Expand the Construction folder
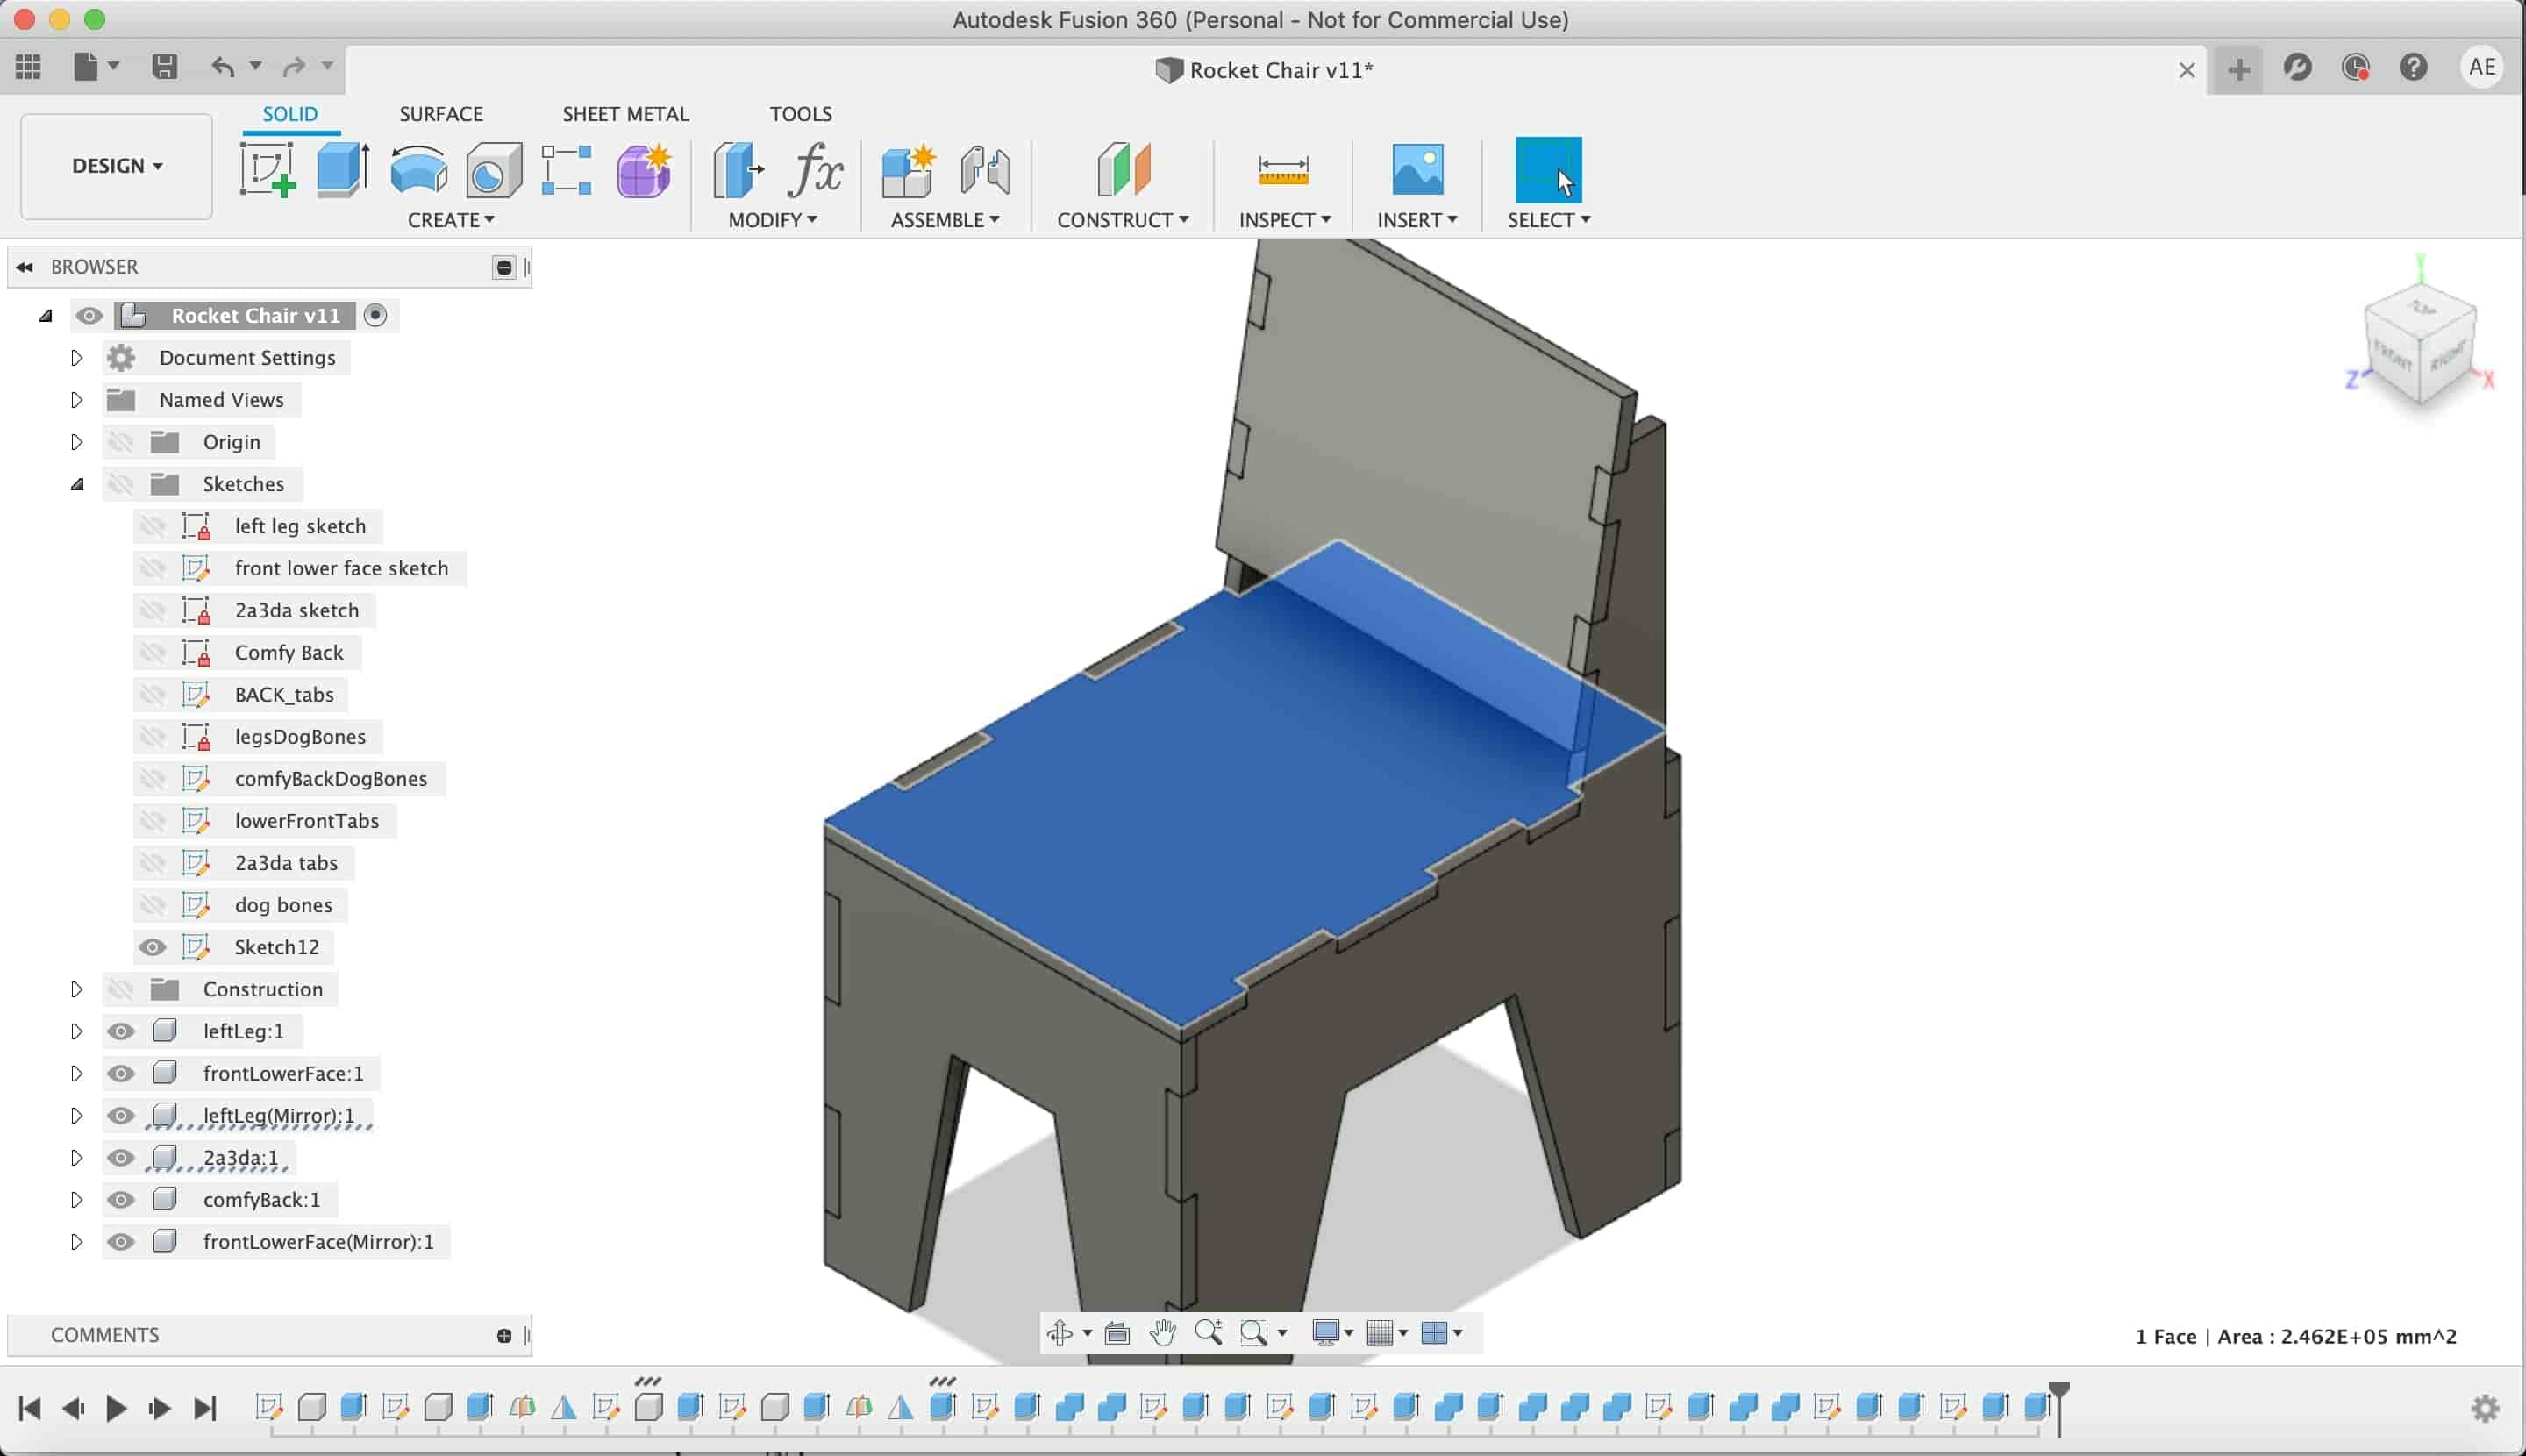 [x=76, y=989]
